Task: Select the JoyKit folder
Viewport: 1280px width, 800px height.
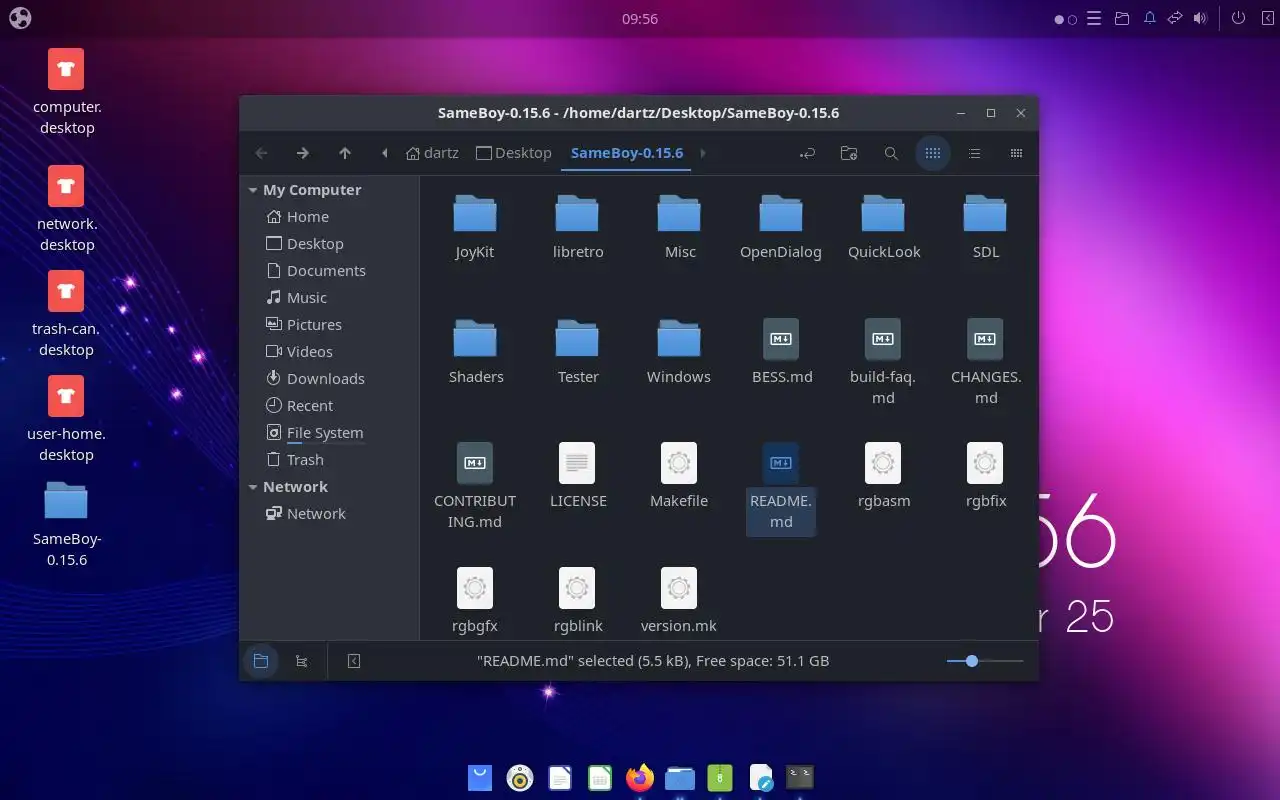Action: coord(475,228)
